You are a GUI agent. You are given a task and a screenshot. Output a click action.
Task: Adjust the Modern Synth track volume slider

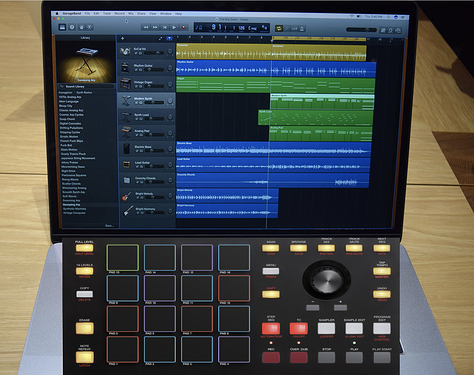point(154,103)
